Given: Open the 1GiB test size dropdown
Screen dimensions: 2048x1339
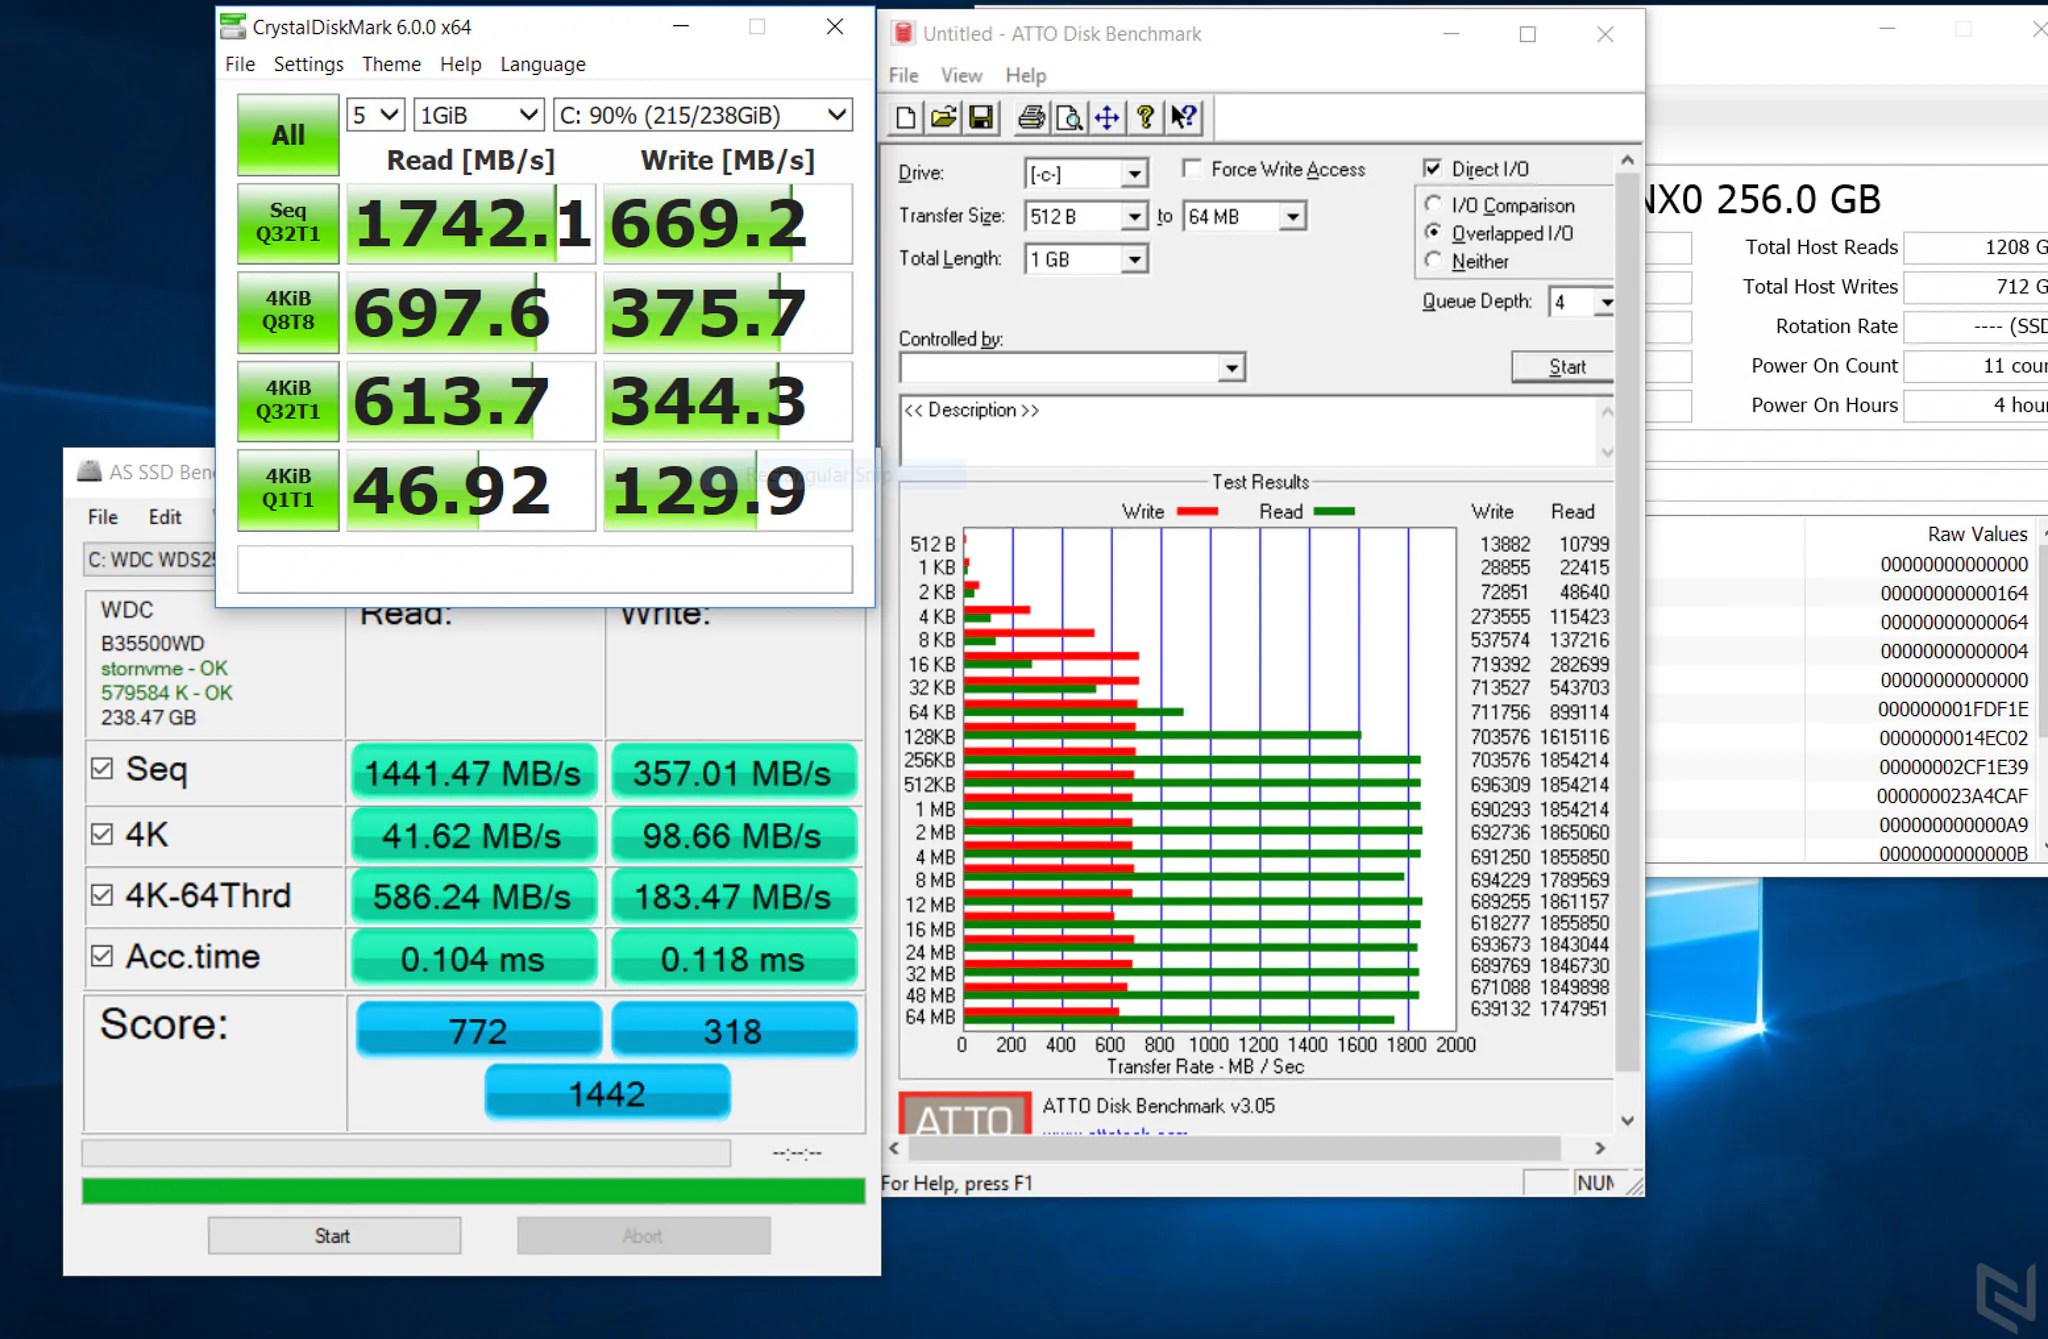Looking at the screenshot, I should [x=479, y=115].
